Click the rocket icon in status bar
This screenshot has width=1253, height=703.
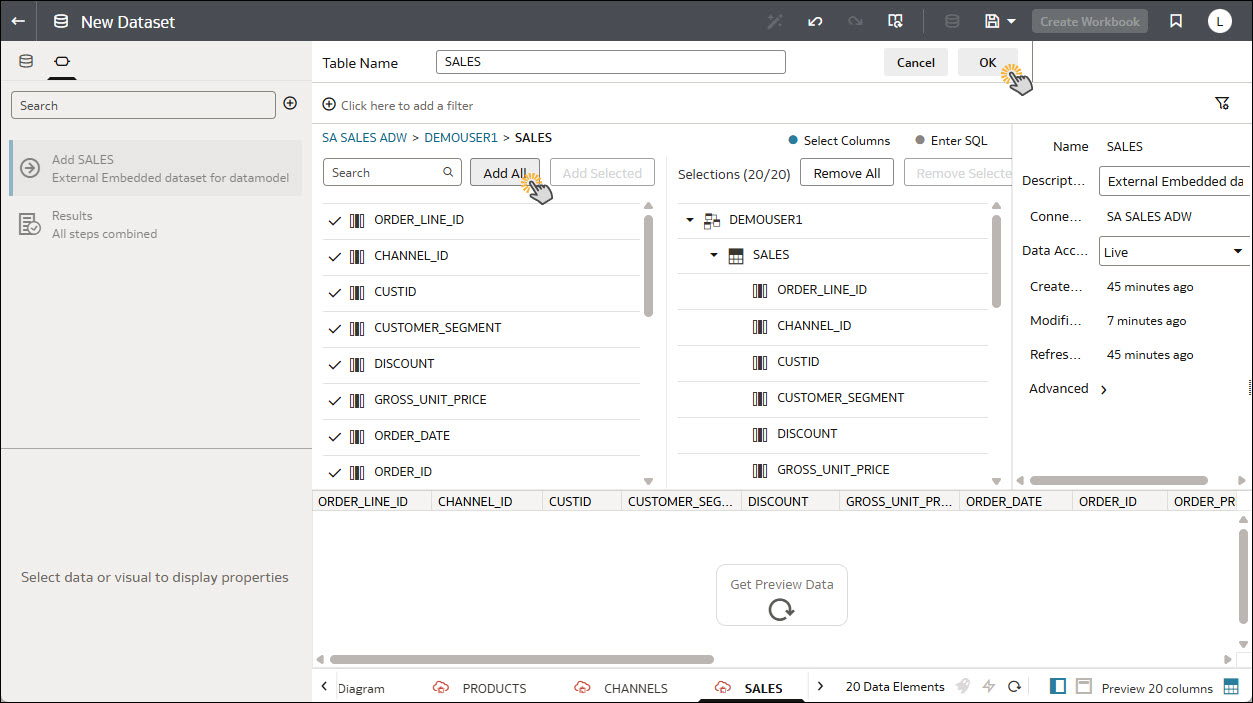[x=963, y=686]
